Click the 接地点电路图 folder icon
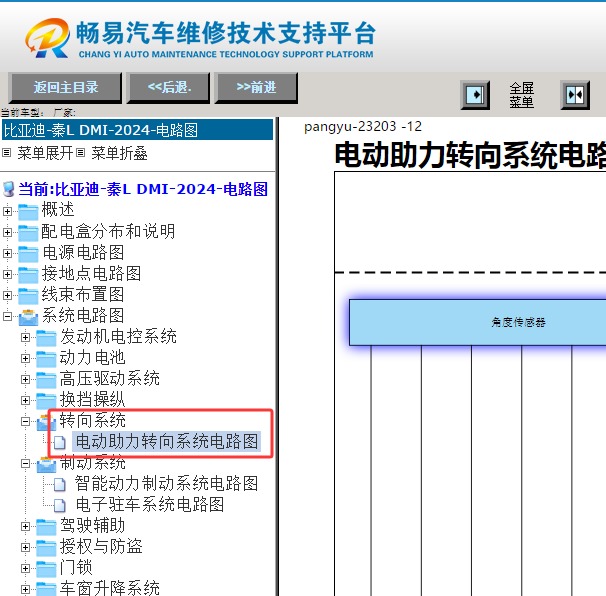The height and width of the screenshot is (596, 606). (28, 274)
